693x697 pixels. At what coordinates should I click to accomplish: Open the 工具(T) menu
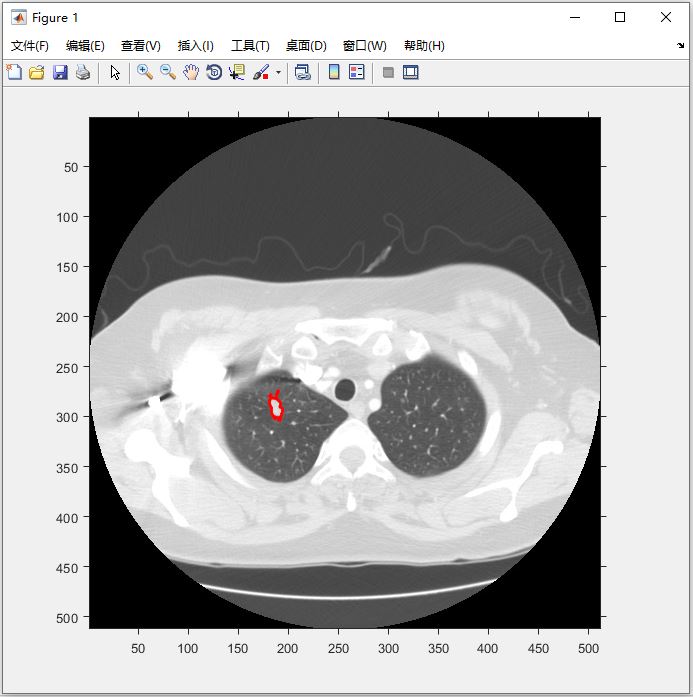pyautogui.click(x=250, y=46)
